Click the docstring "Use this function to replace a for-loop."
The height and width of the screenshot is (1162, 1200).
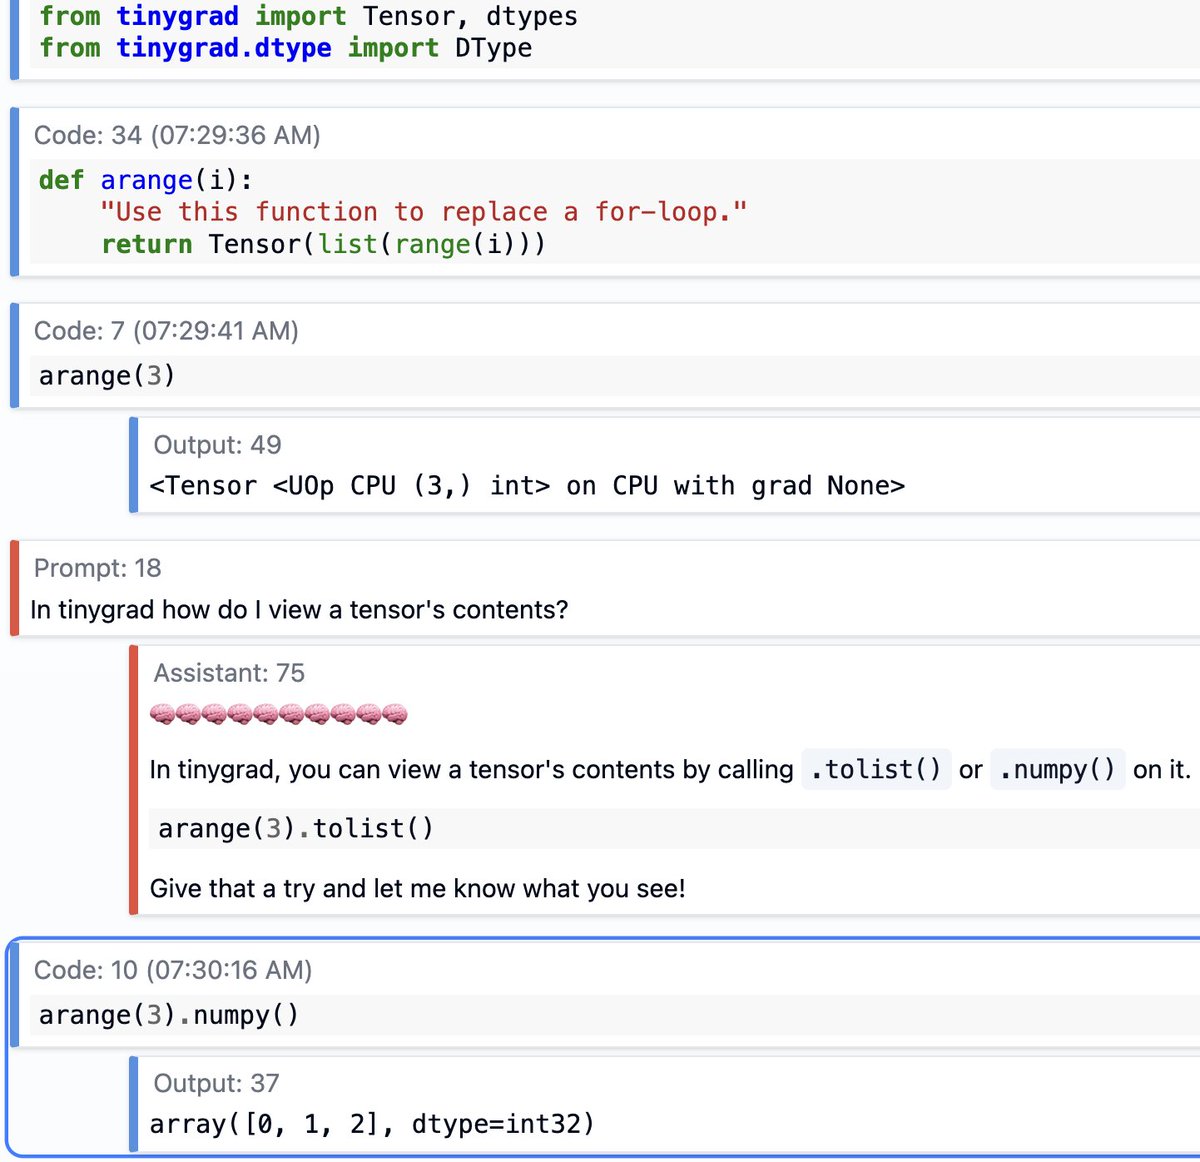point(423,212)
